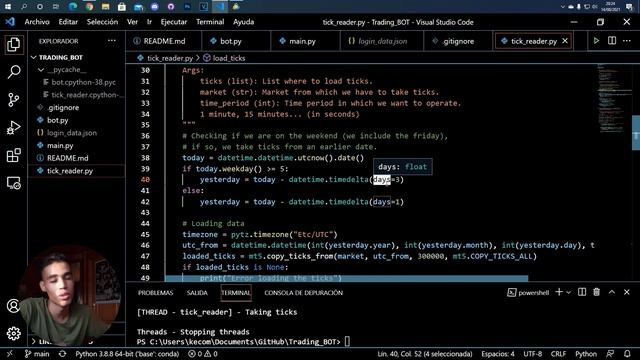Change line endings via CRLF indicator

(x=558, y=354)
